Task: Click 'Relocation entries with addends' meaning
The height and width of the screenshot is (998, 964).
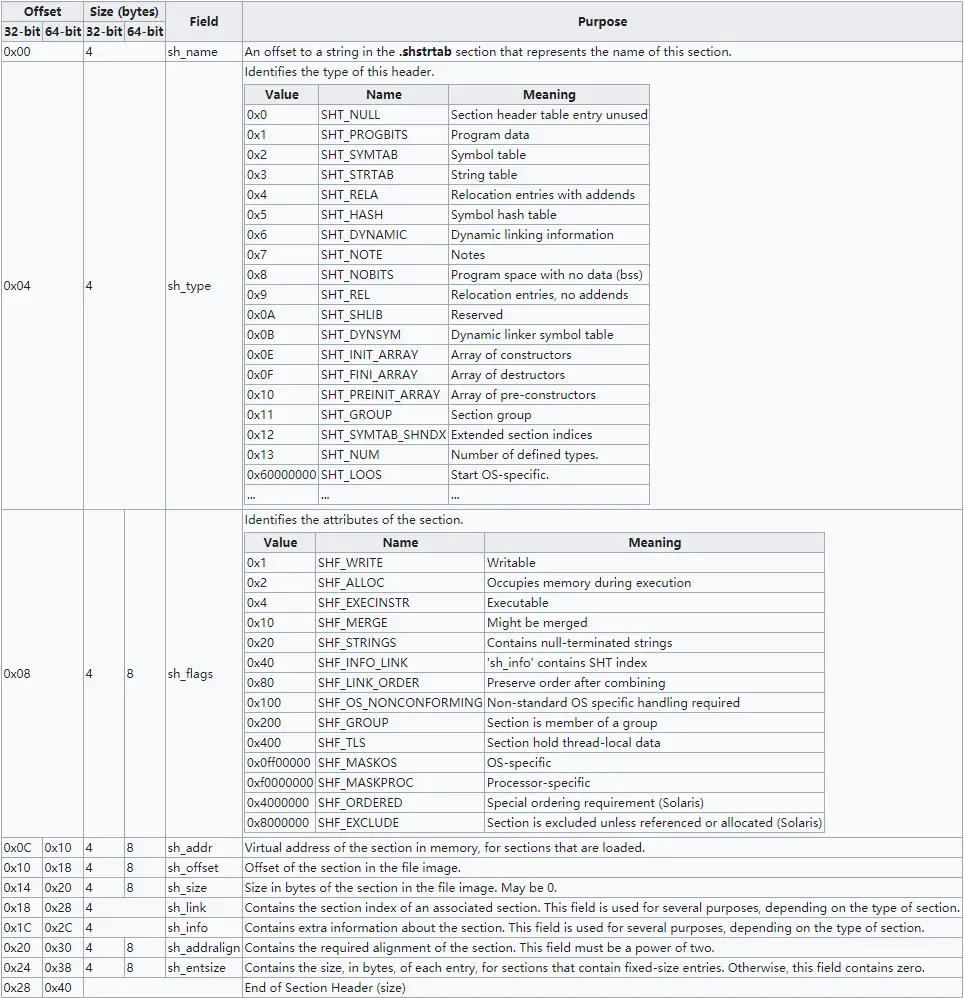Action: pos(543,195)
